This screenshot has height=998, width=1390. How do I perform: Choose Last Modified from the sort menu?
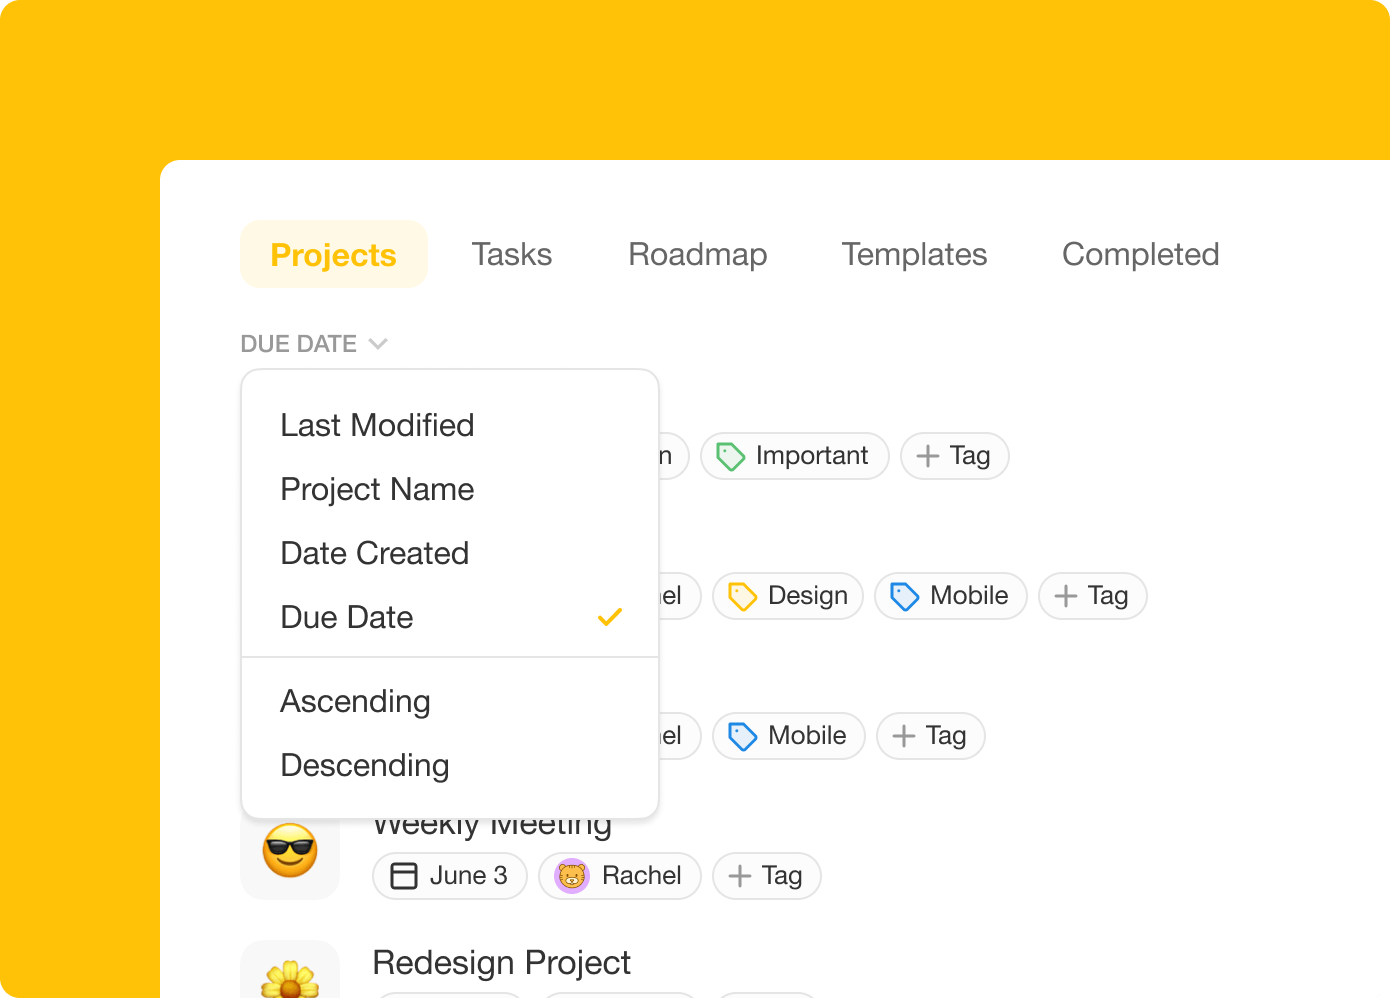pyautogui.click(x=377, y=425)
